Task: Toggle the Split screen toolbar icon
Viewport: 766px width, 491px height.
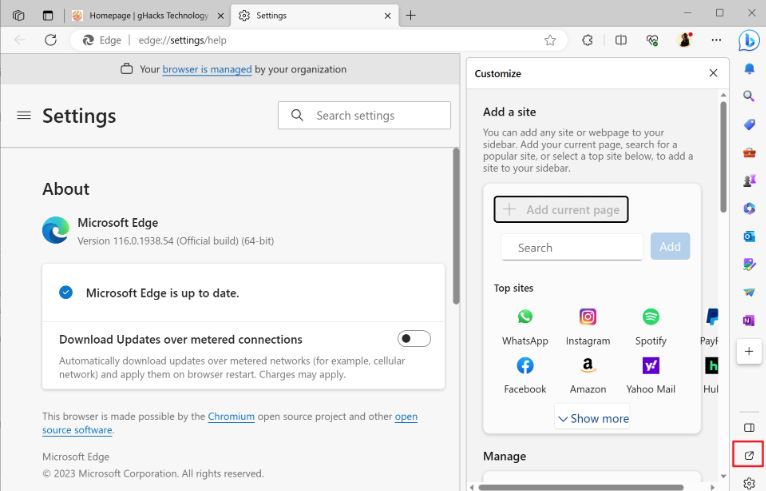Action: [x=621, y=40]
